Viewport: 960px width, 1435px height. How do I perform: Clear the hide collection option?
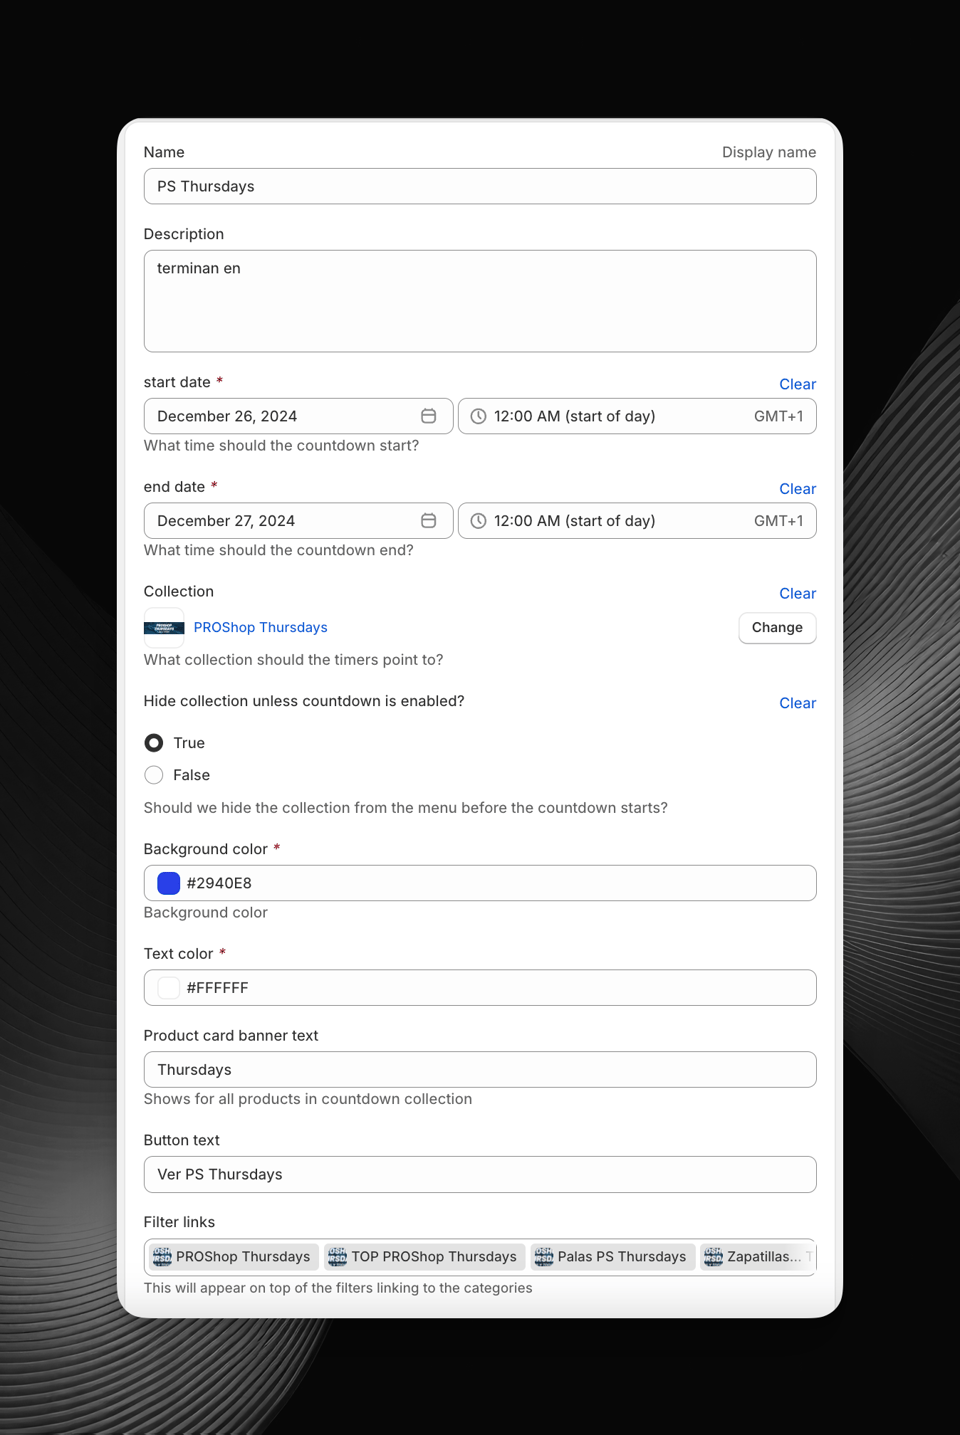point(797,703)
